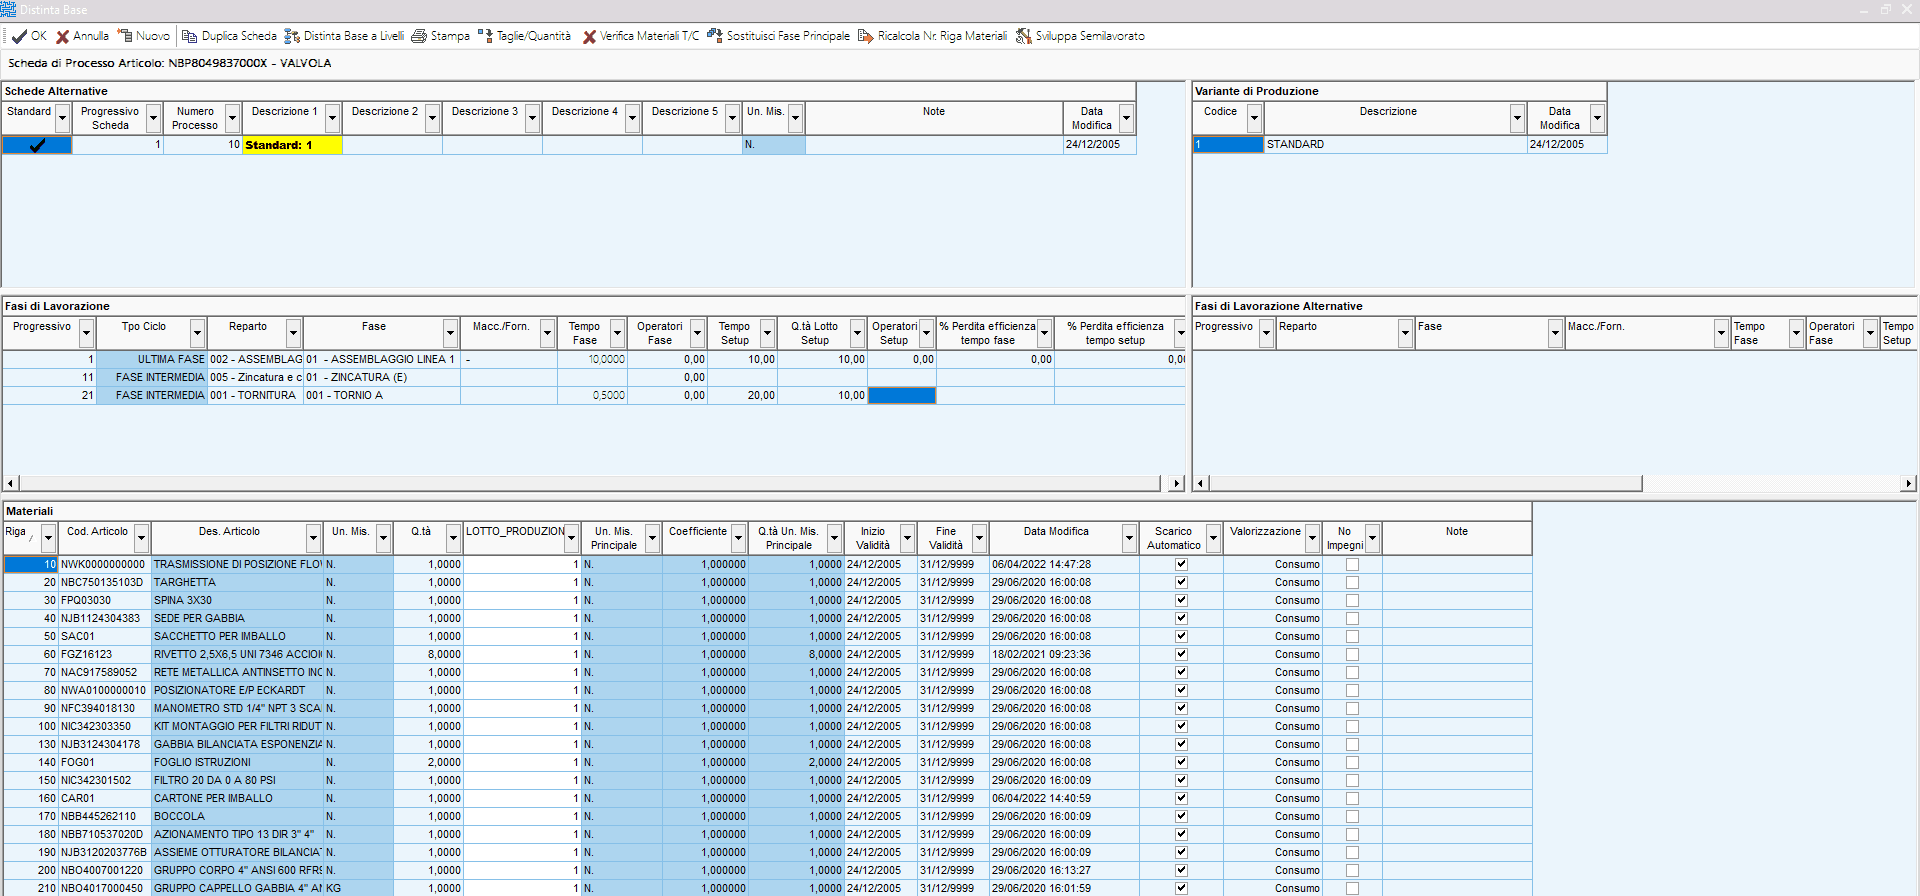Open Reparto filter dropdown in Fasi di Lavorazione
1920x896 pixels.
coord(293,333)
